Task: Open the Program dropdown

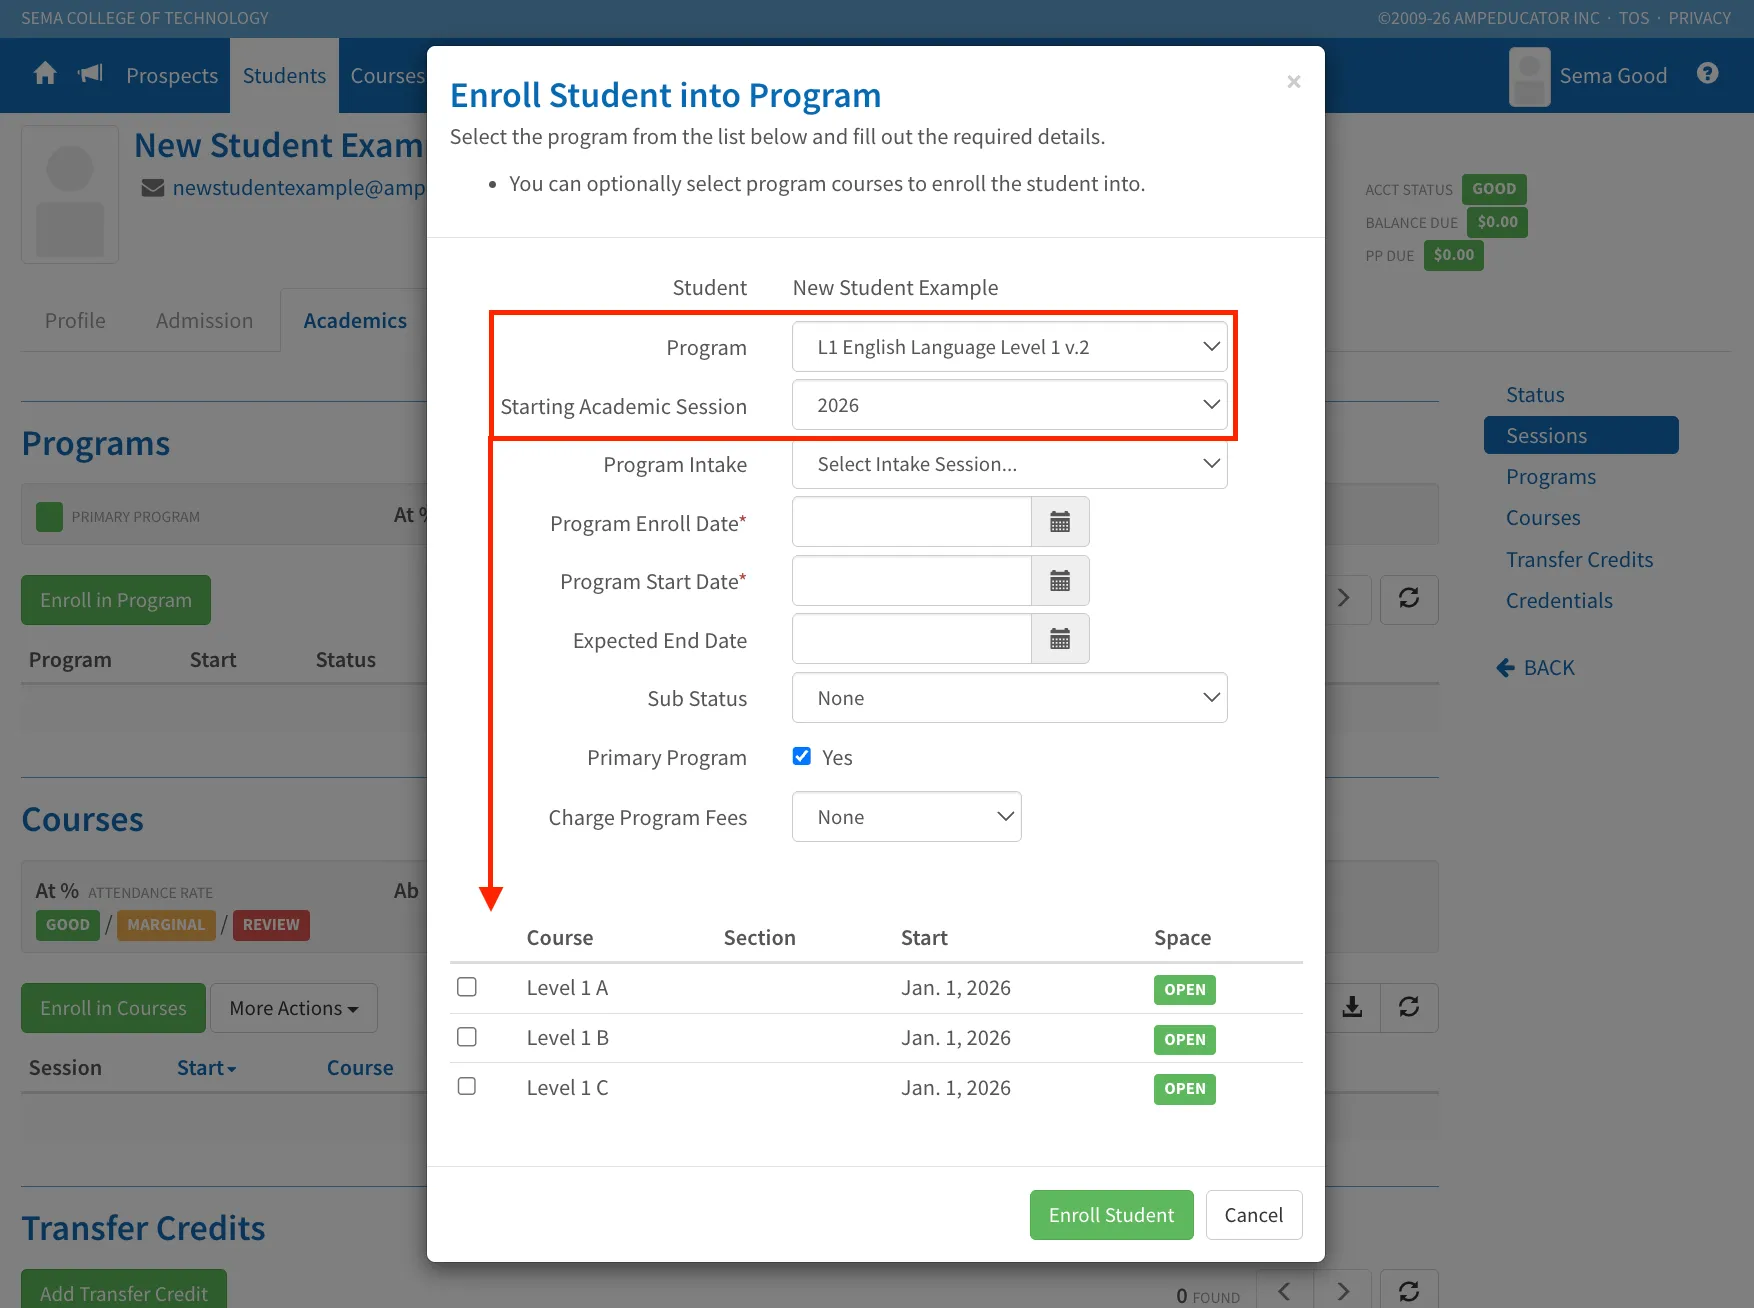Action: [1010, 347]
